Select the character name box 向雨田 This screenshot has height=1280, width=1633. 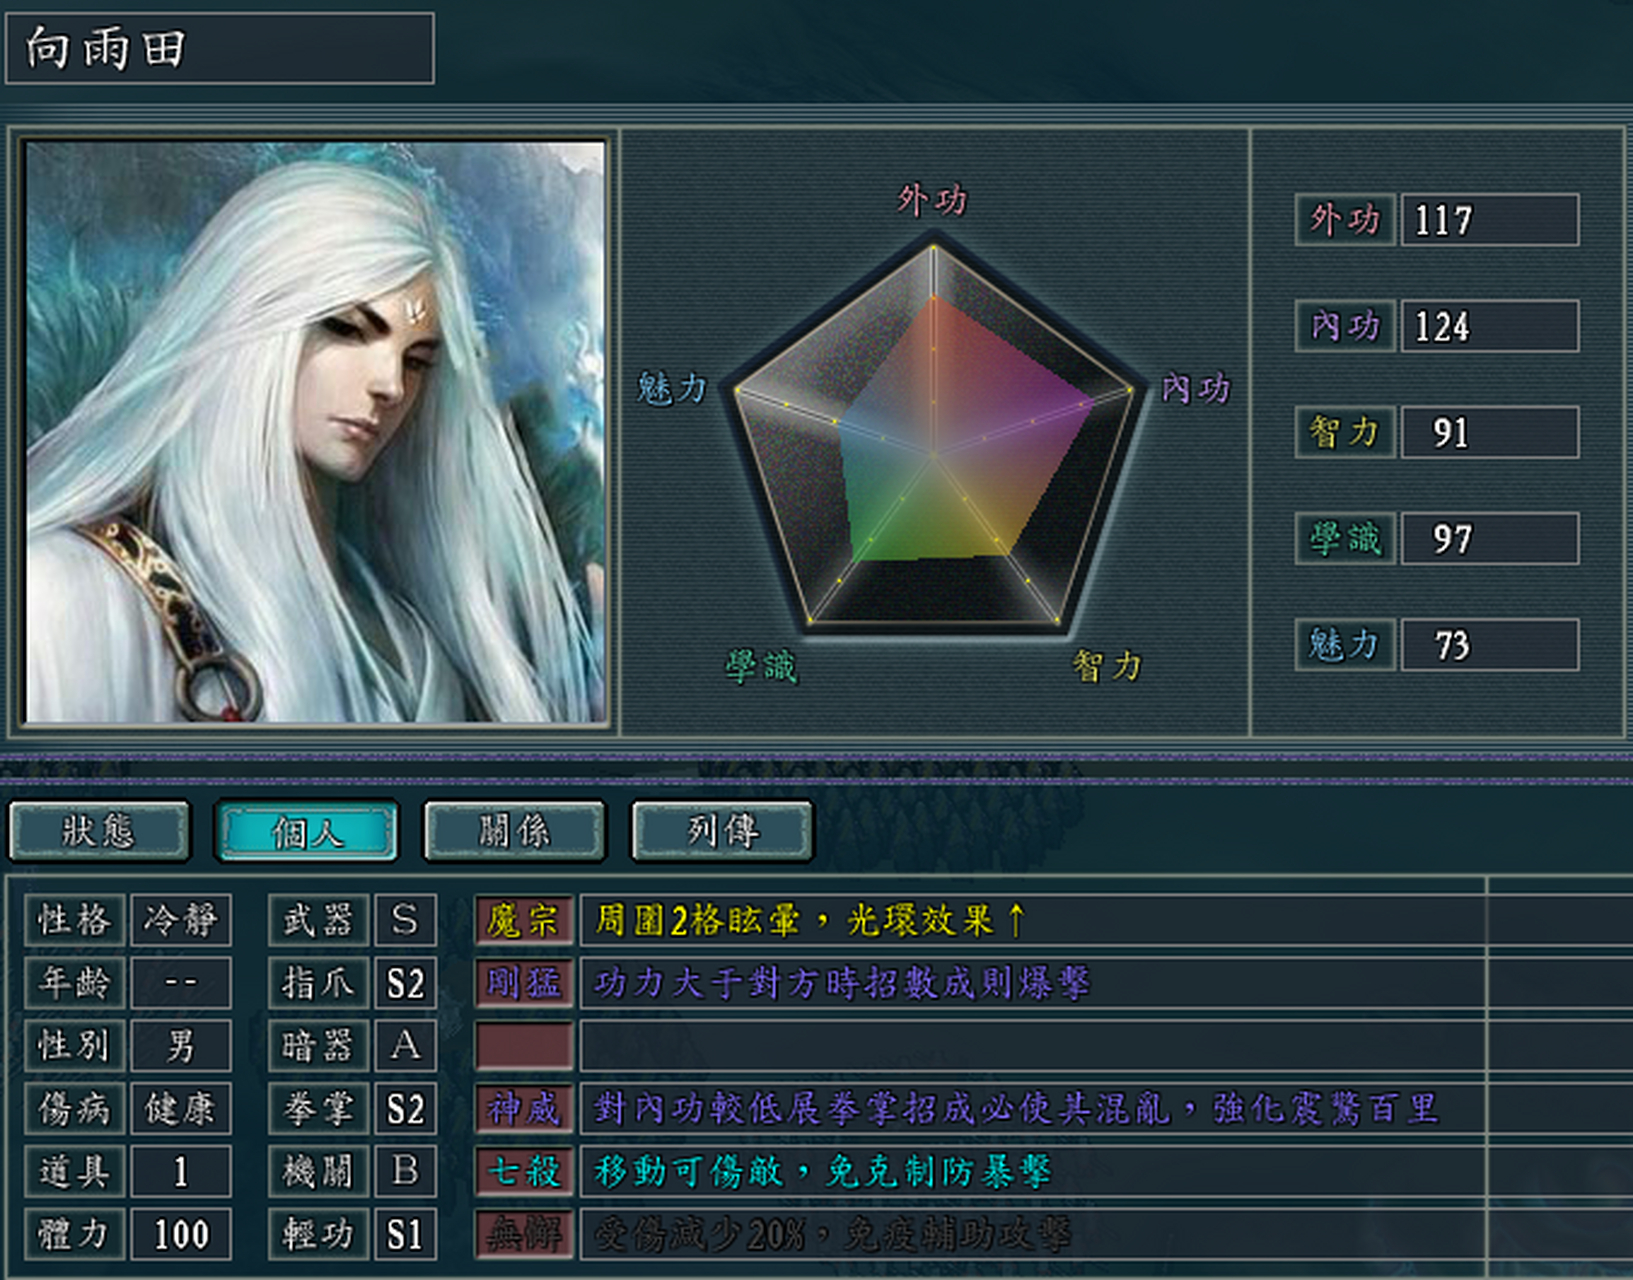220,47
